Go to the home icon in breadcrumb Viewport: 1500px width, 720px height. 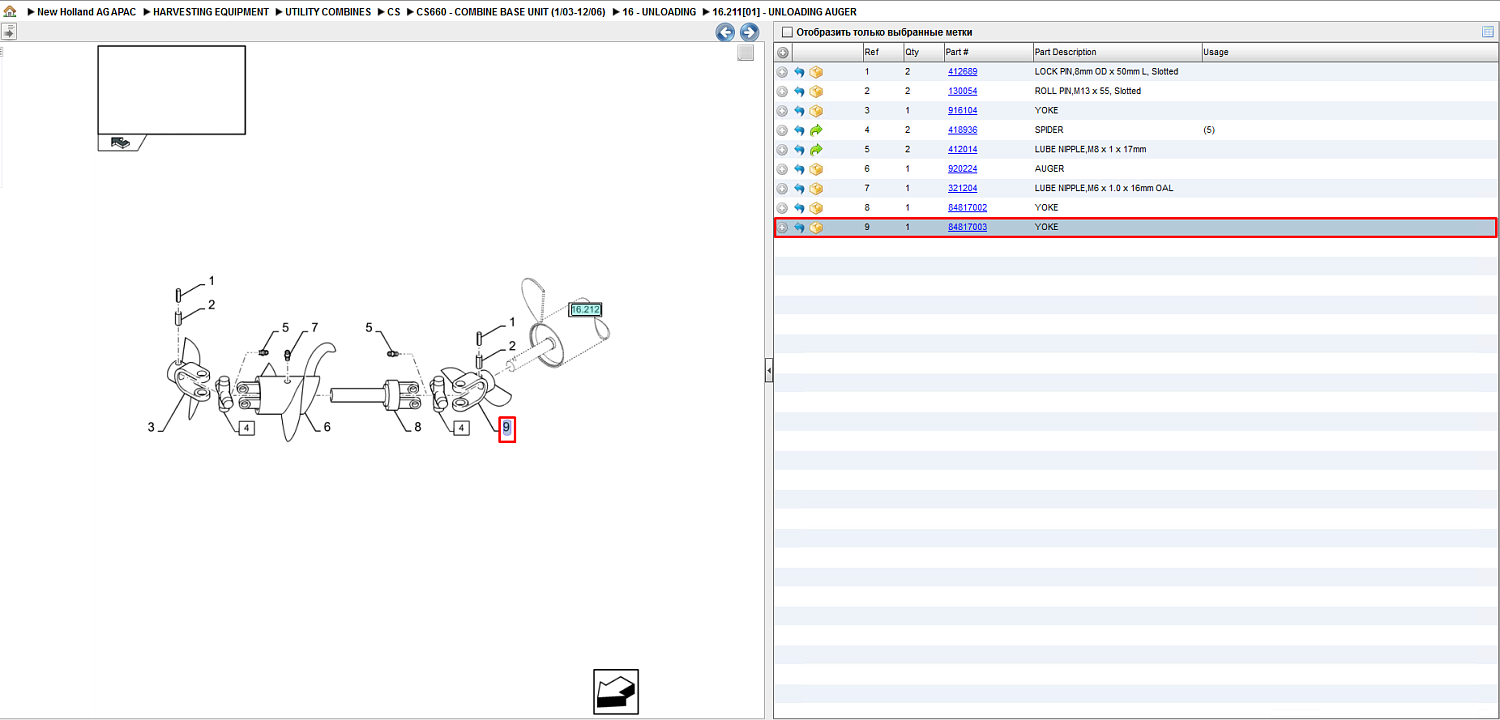[10, 12]
